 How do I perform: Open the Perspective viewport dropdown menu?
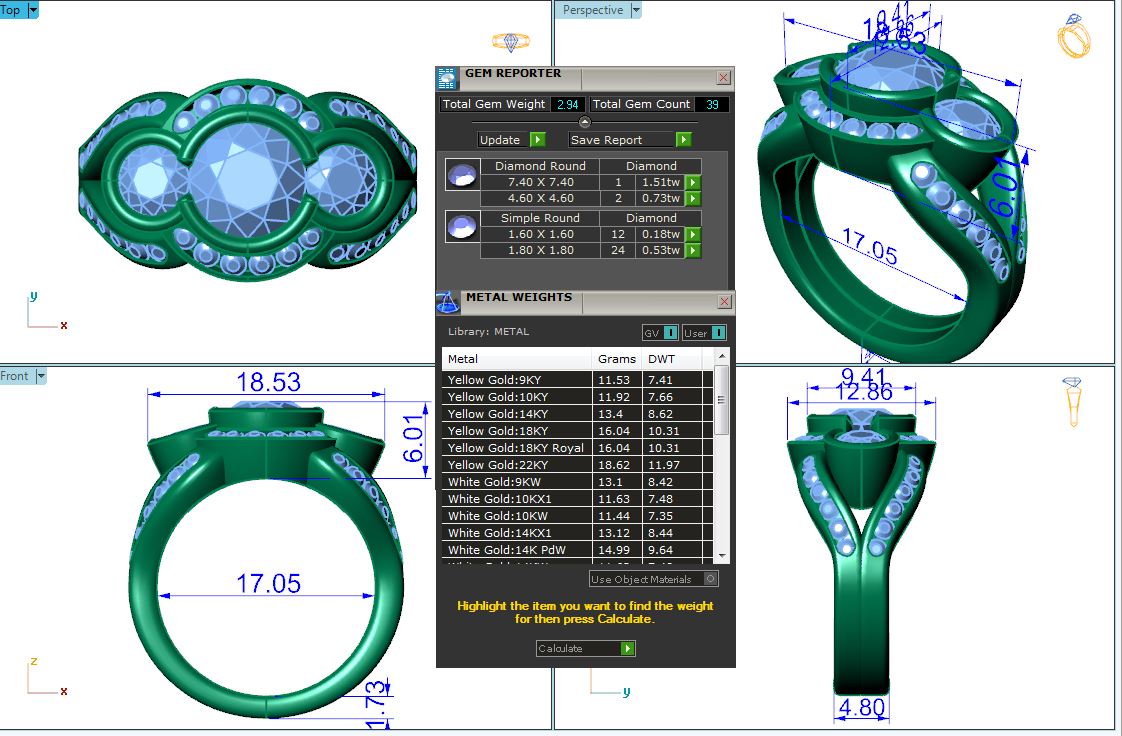(636, 10)
